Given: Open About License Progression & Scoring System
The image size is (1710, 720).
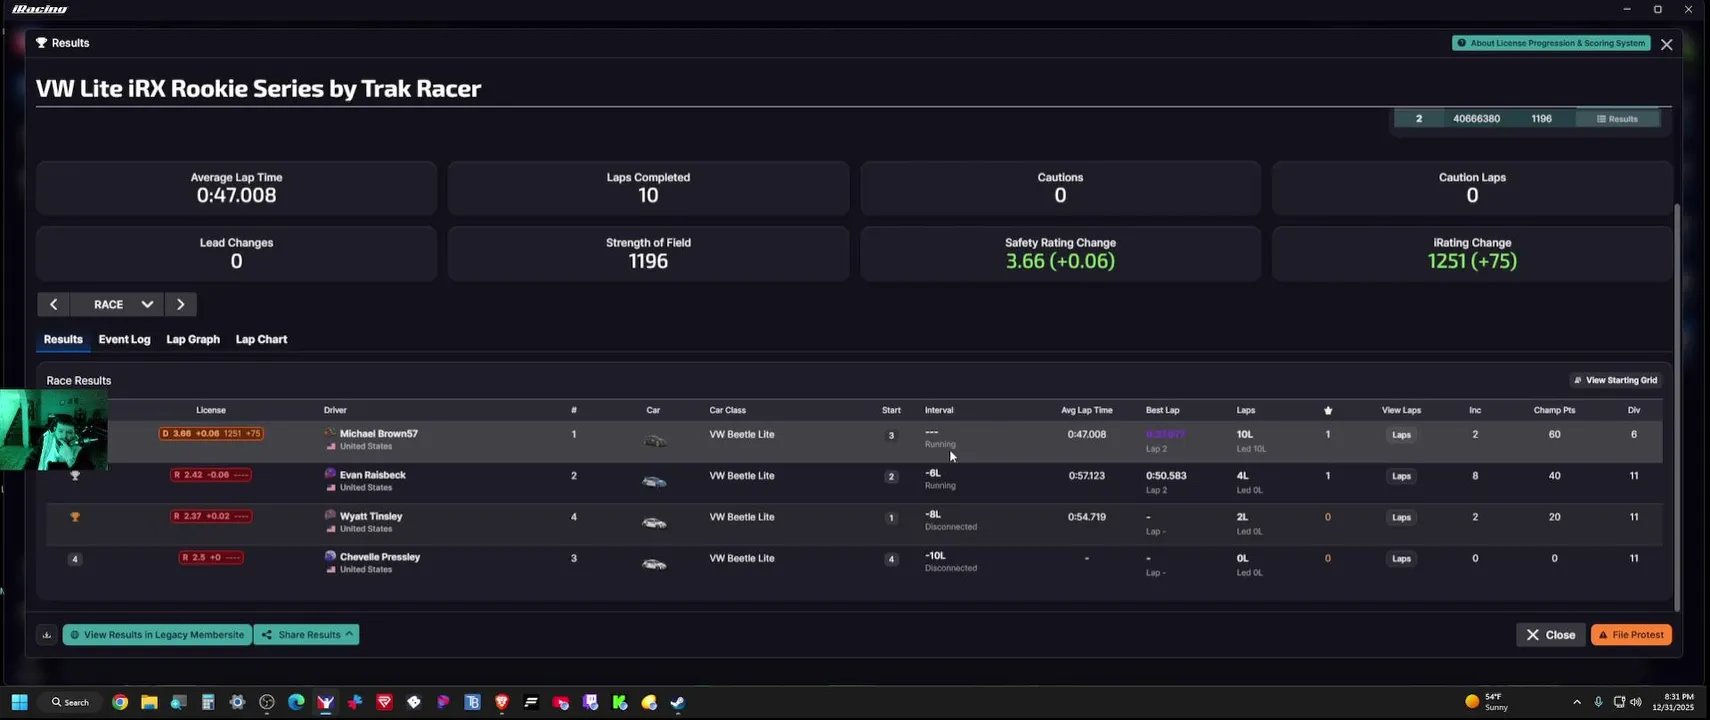Looking at the screenshot, I should pyautogui.click(x=1551, y=43).
